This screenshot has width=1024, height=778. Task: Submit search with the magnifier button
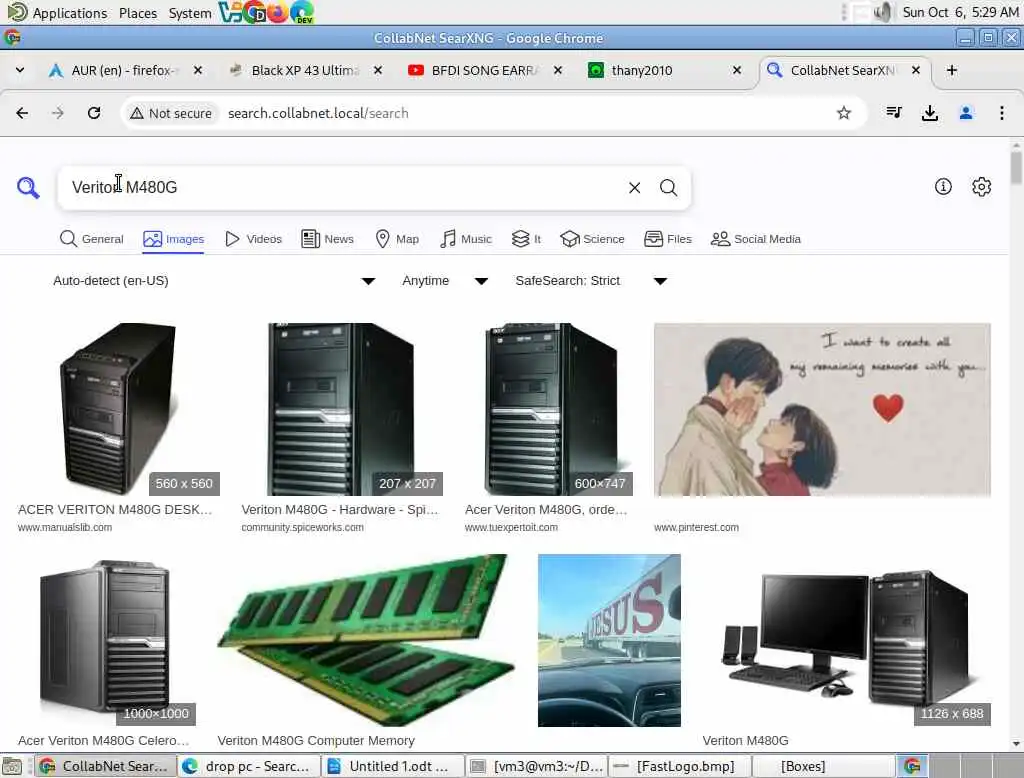click(x=668, y=188)
